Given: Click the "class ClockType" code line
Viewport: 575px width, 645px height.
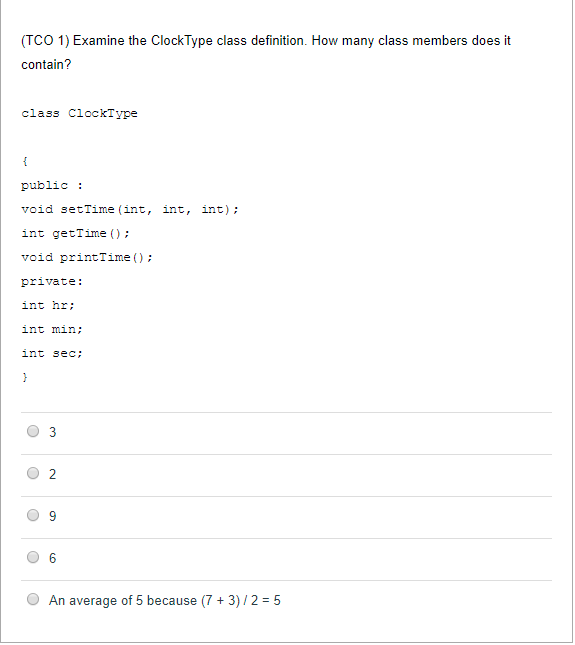Looking at the screenshot, I should click(x=79, y=114).
